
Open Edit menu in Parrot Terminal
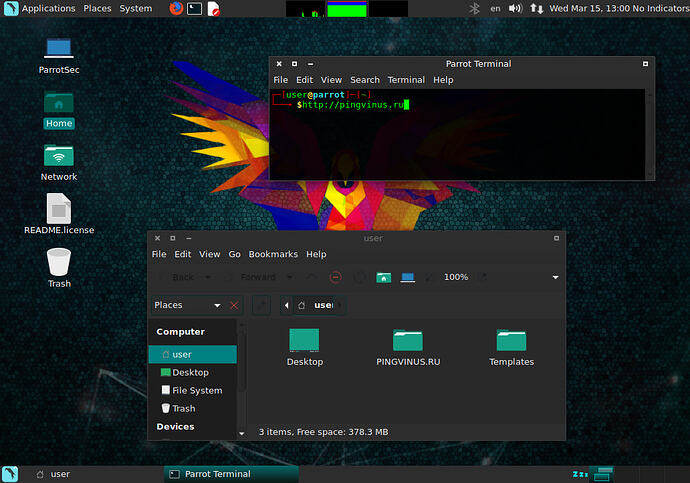pos(304,80)
